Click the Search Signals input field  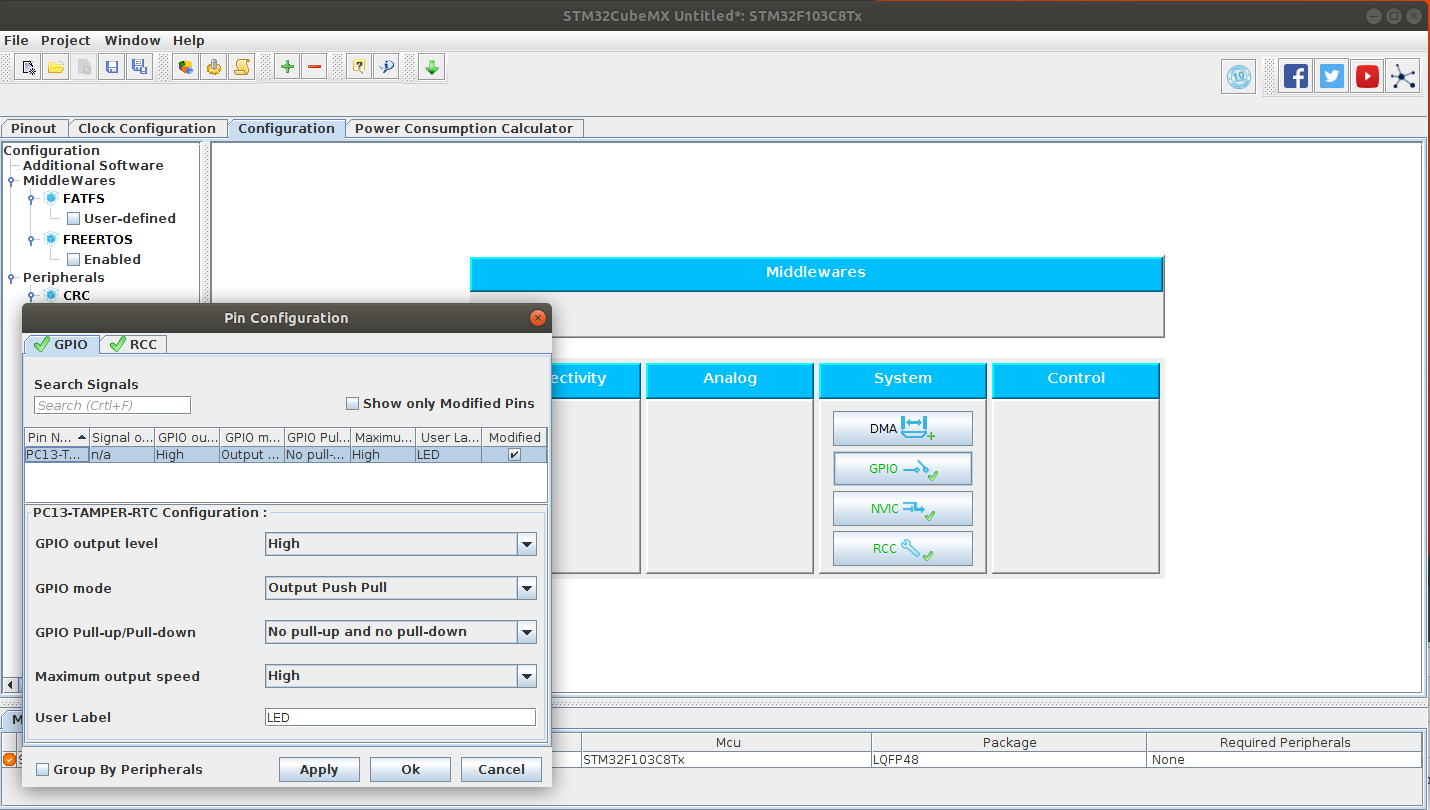[x=112, y=405]
